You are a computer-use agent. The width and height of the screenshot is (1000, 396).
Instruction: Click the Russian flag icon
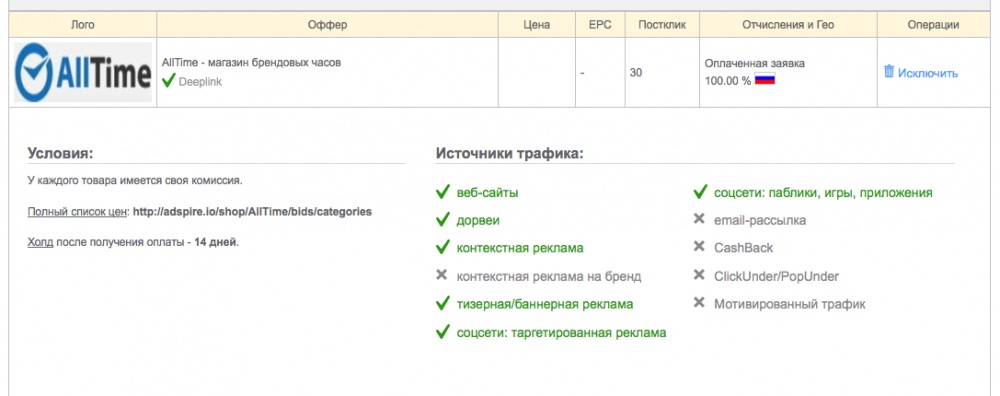point(765,79)
